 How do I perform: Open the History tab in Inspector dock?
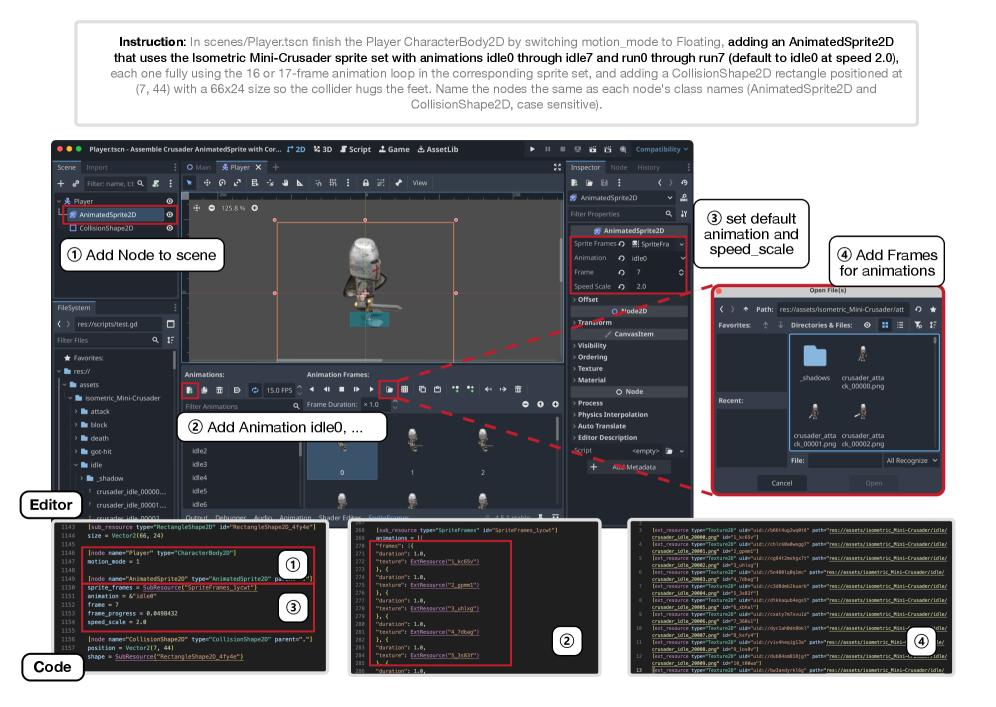649,168
